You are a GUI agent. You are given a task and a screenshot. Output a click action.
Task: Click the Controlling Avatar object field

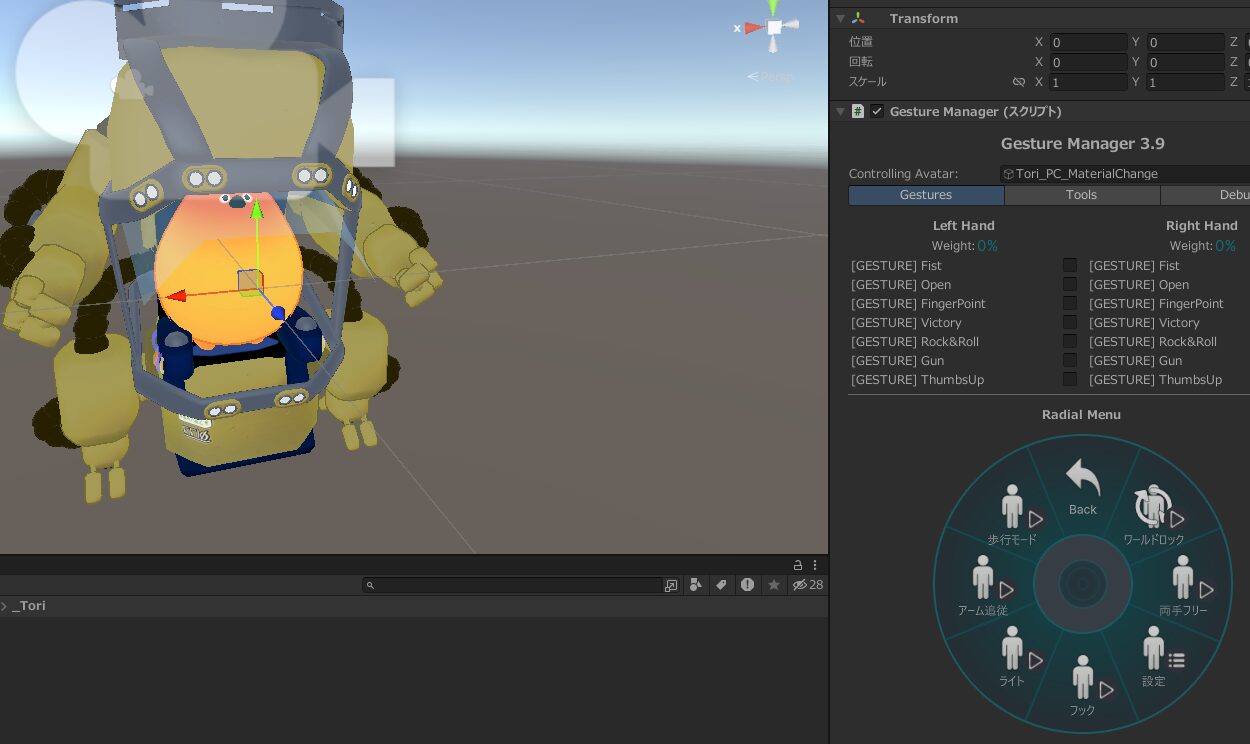tap(1125, 174)
